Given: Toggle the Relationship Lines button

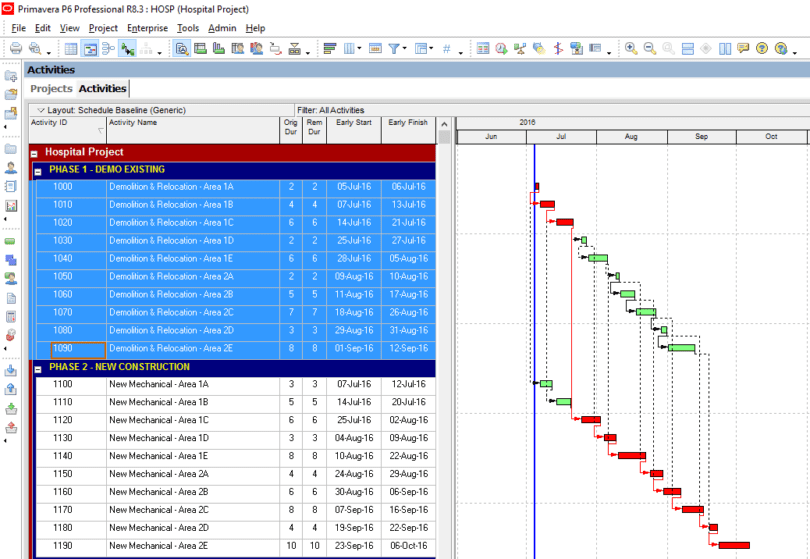Looking at the screenshot, I should pos(128,48).
